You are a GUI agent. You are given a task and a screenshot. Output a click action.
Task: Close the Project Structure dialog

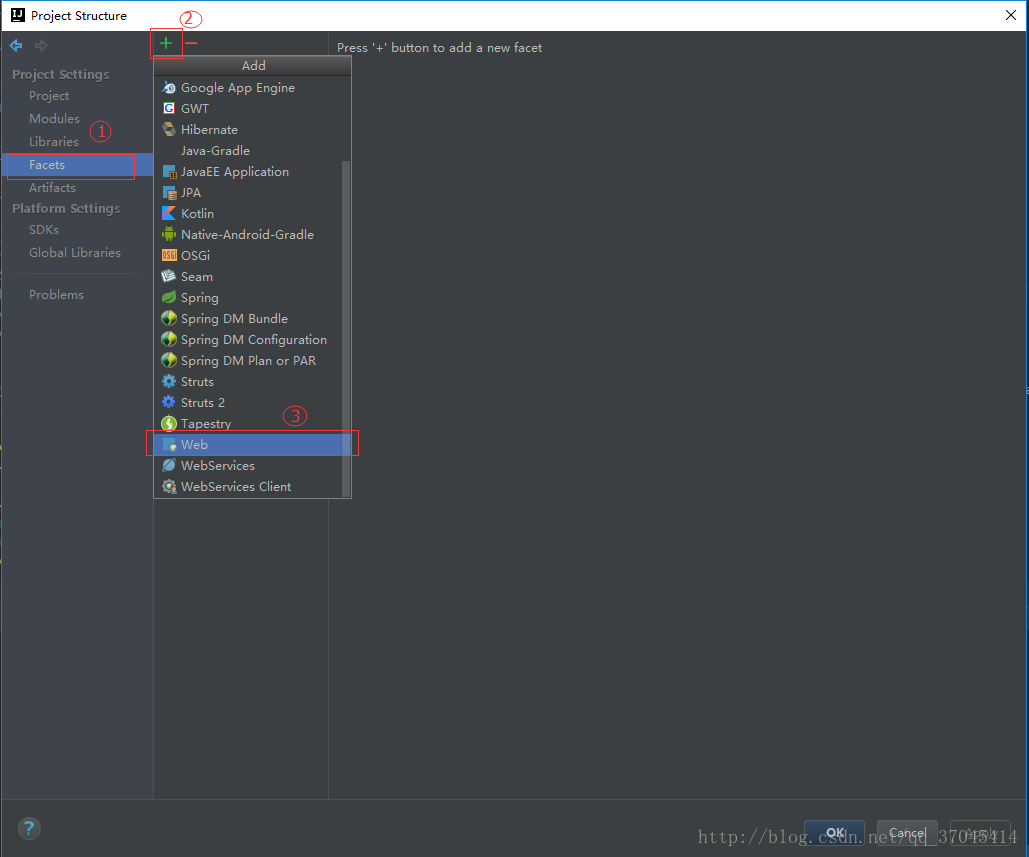1011,15
